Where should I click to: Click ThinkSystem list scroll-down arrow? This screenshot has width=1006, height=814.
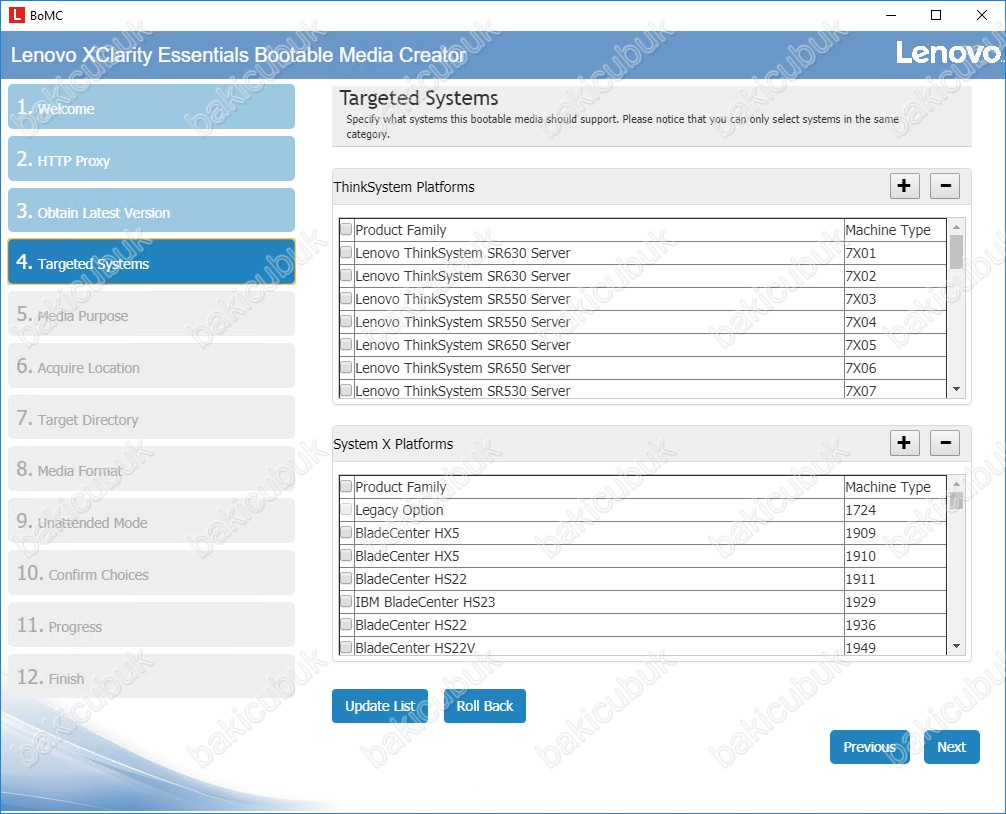(957, 389)
